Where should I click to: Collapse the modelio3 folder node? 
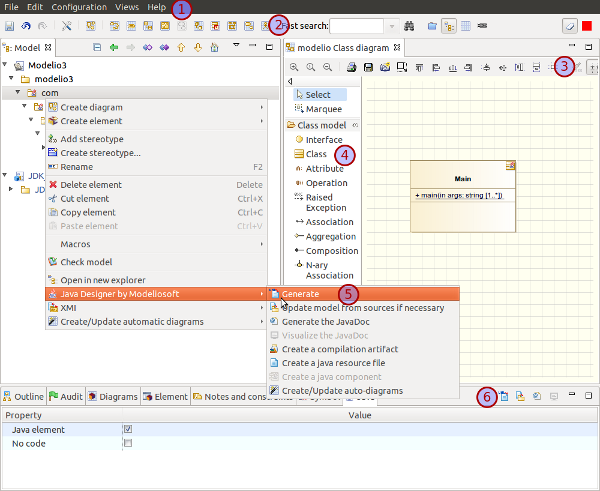pyautogui.click(x=11, y=78)
